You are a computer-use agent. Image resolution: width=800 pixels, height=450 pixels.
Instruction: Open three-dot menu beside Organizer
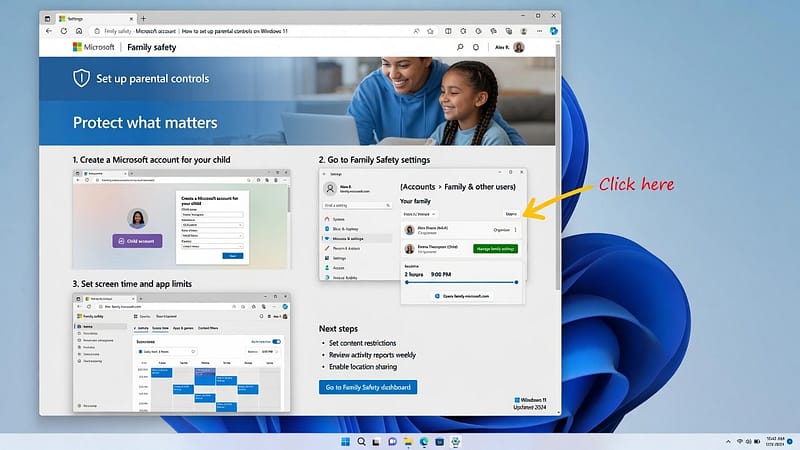click(x=515, y=230)
